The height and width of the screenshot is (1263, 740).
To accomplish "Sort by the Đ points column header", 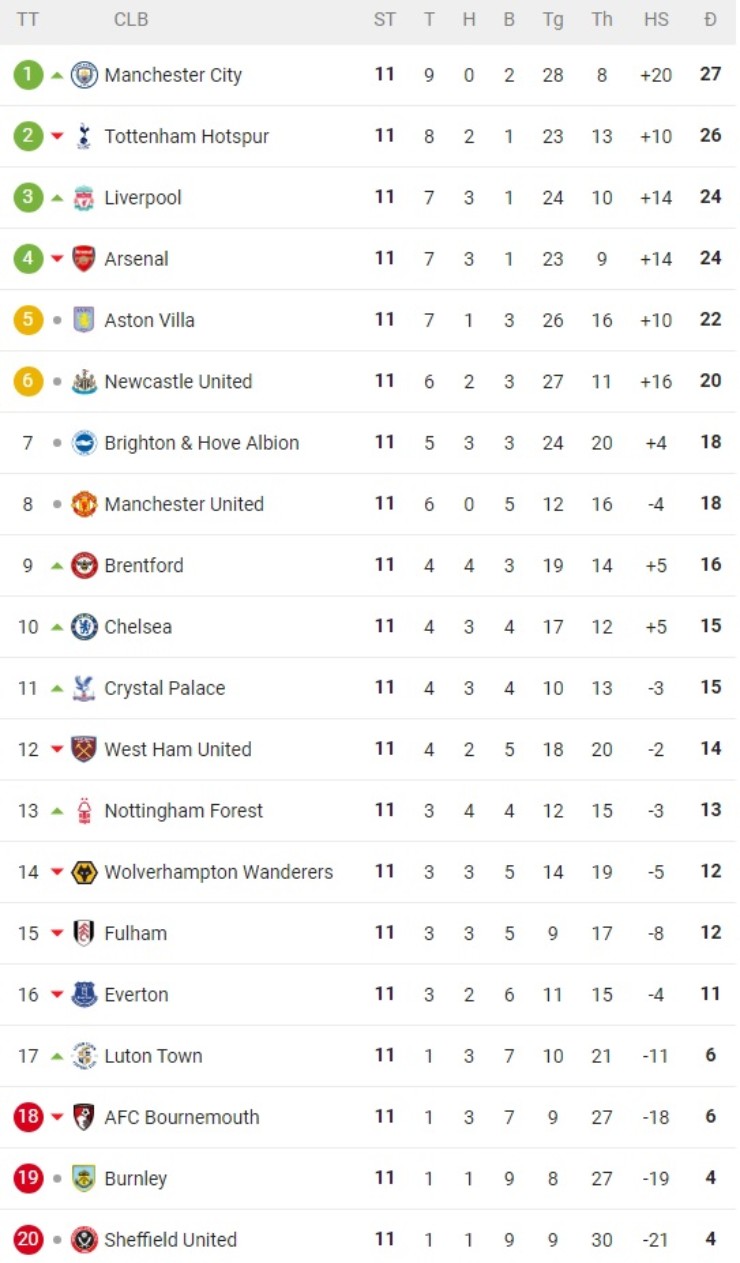I will (710, 20).
